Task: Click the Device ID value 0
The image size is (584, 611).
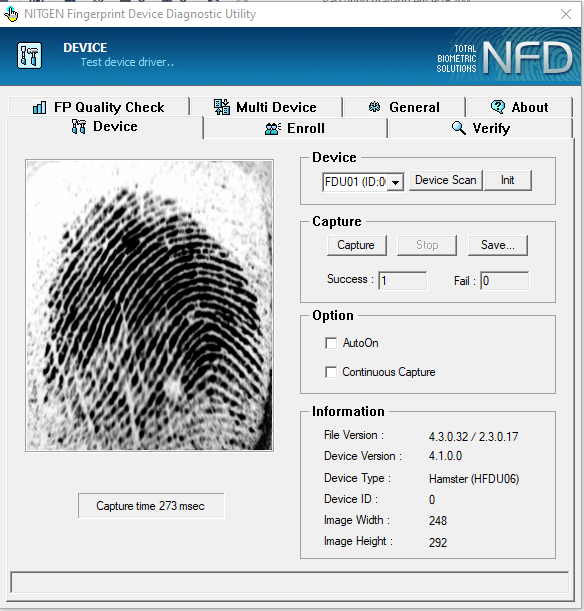Action: pyautogui.click(x=432, y=500)
